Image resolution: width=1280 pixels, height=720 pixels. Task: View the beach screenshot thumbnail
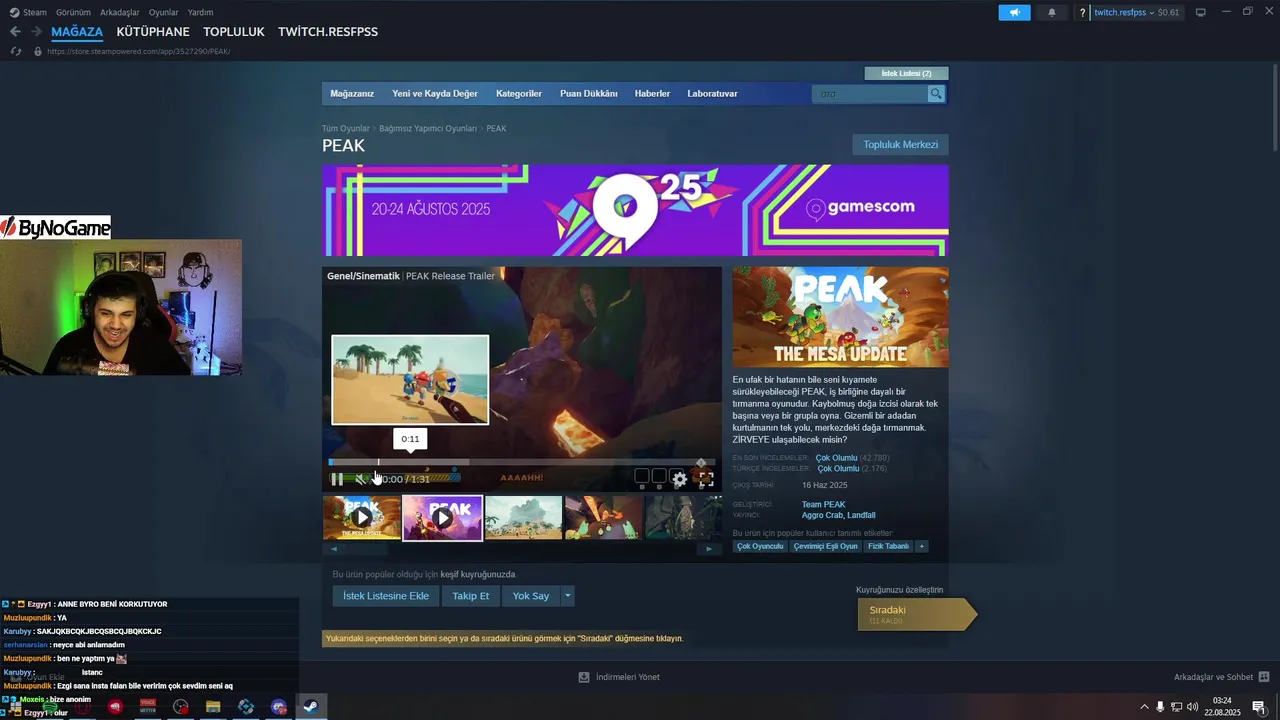pyautogui.click(x=523, y=517)
